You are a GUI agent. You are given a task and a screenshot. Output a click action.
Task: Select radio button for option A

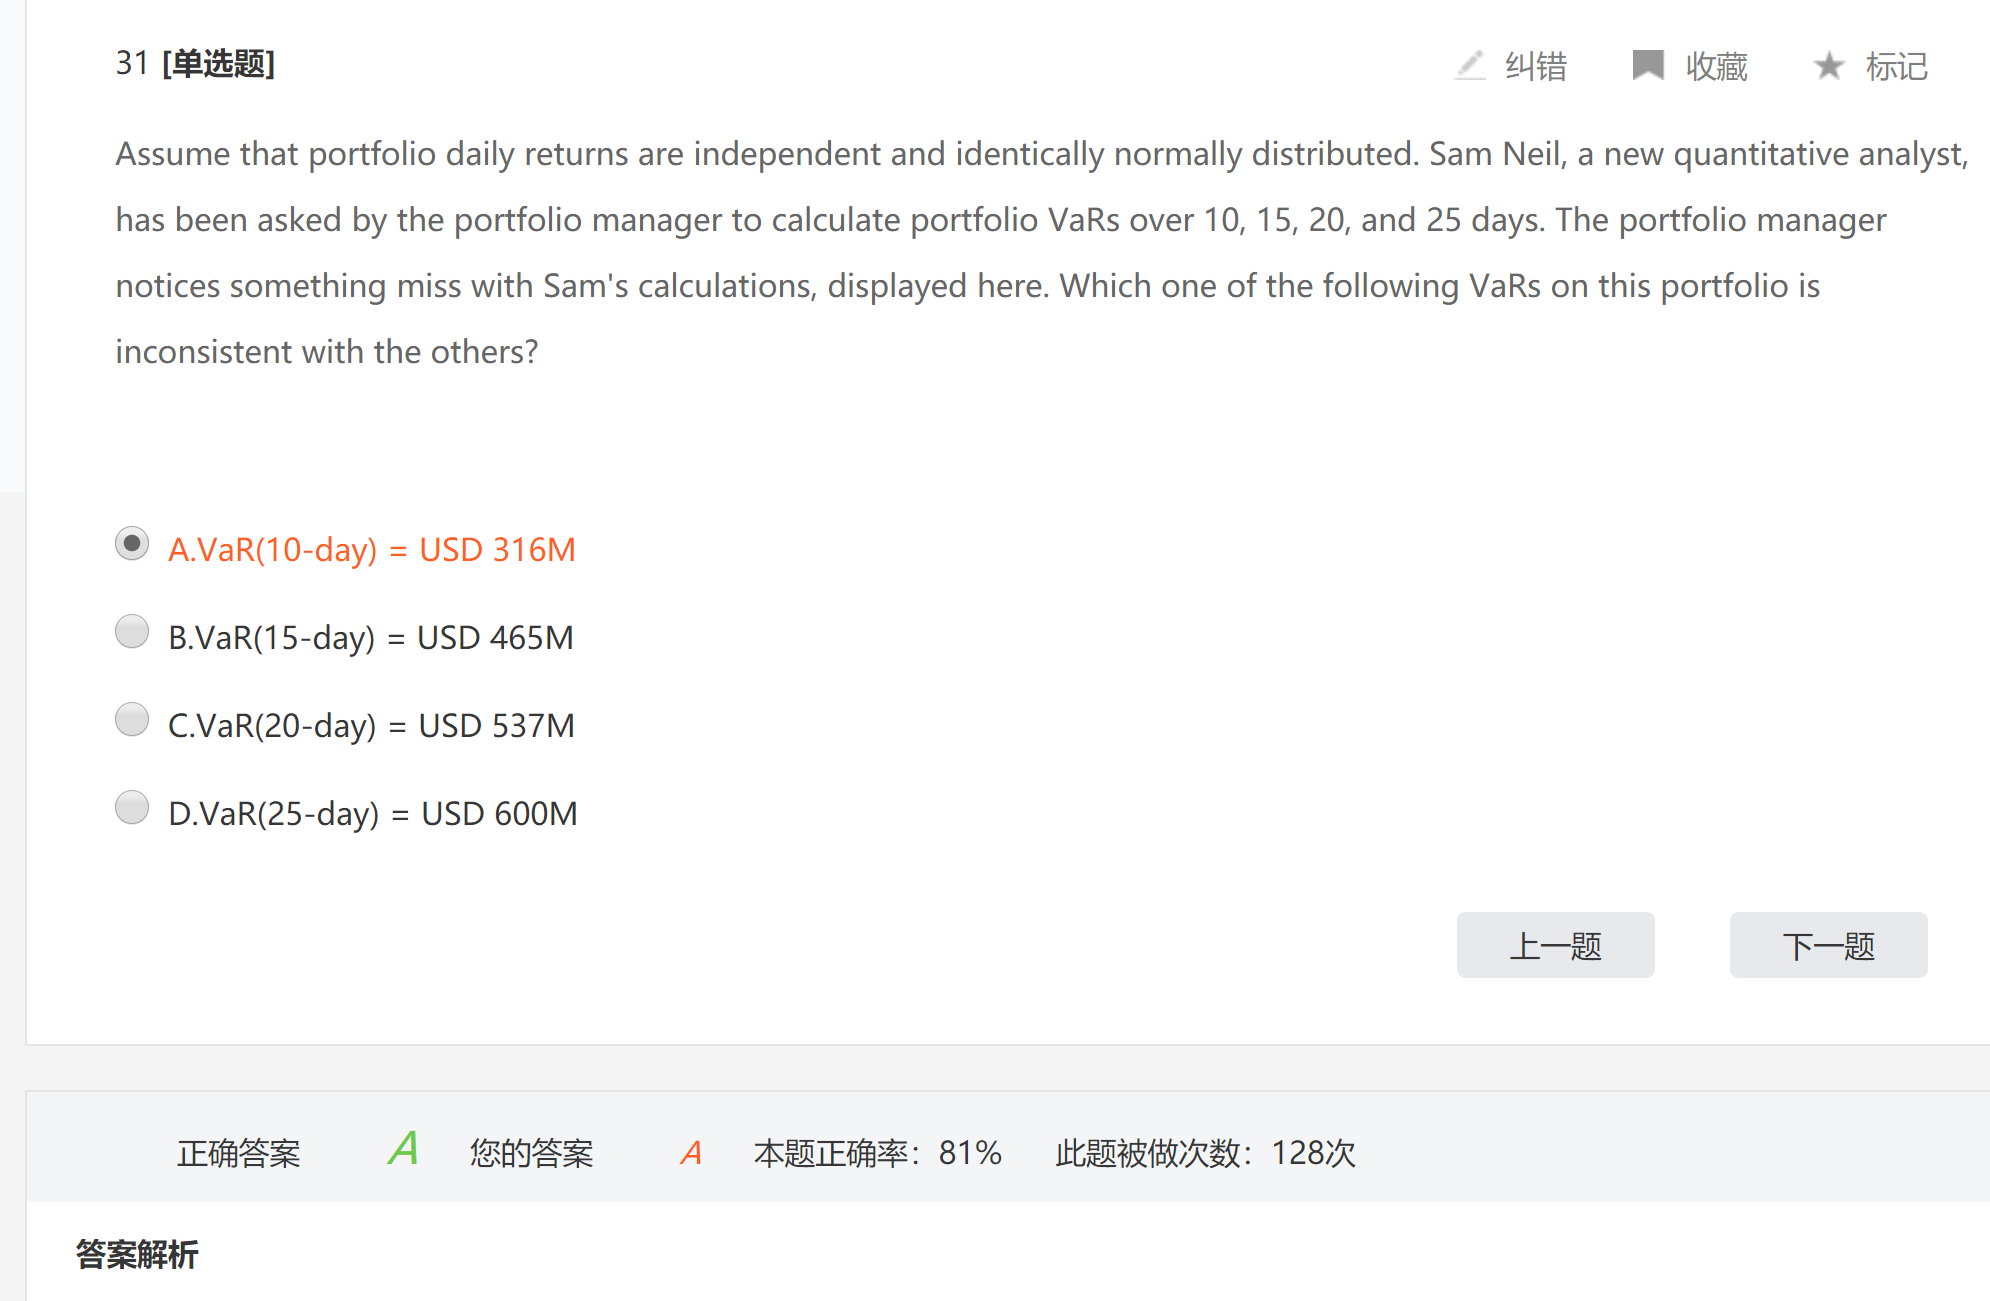132,544
